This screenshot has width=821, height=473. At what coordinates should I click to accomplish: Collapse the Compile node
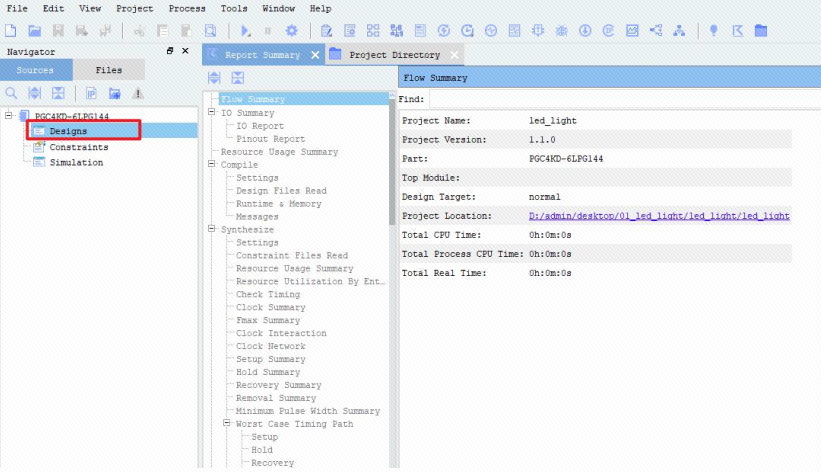click(212, 164)
